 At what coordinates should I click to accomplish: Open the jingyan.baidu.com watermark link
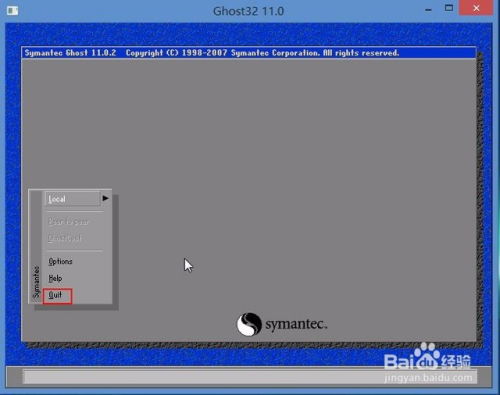point(428,378)
